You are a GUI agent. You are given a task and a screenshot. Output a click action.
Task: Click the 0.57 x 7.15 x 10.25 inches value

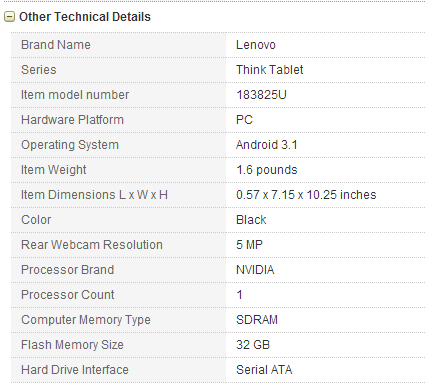(x=306, y=195)
